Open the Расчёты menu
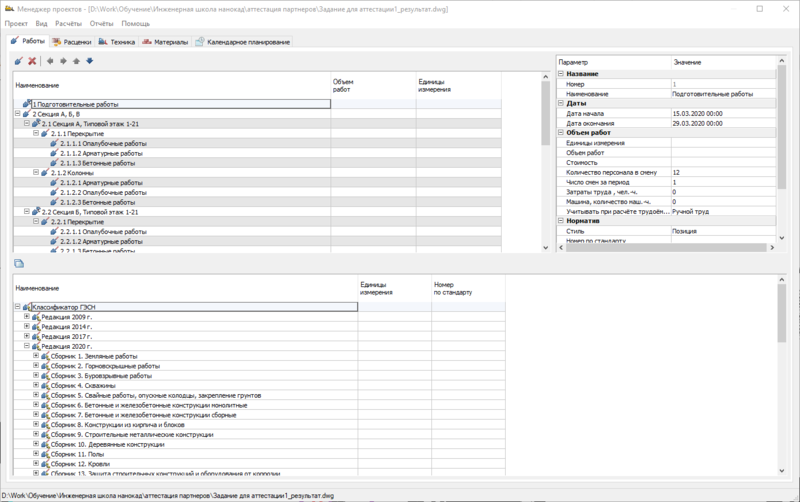Viewport: 800px width, 502px height. point(68,22)
